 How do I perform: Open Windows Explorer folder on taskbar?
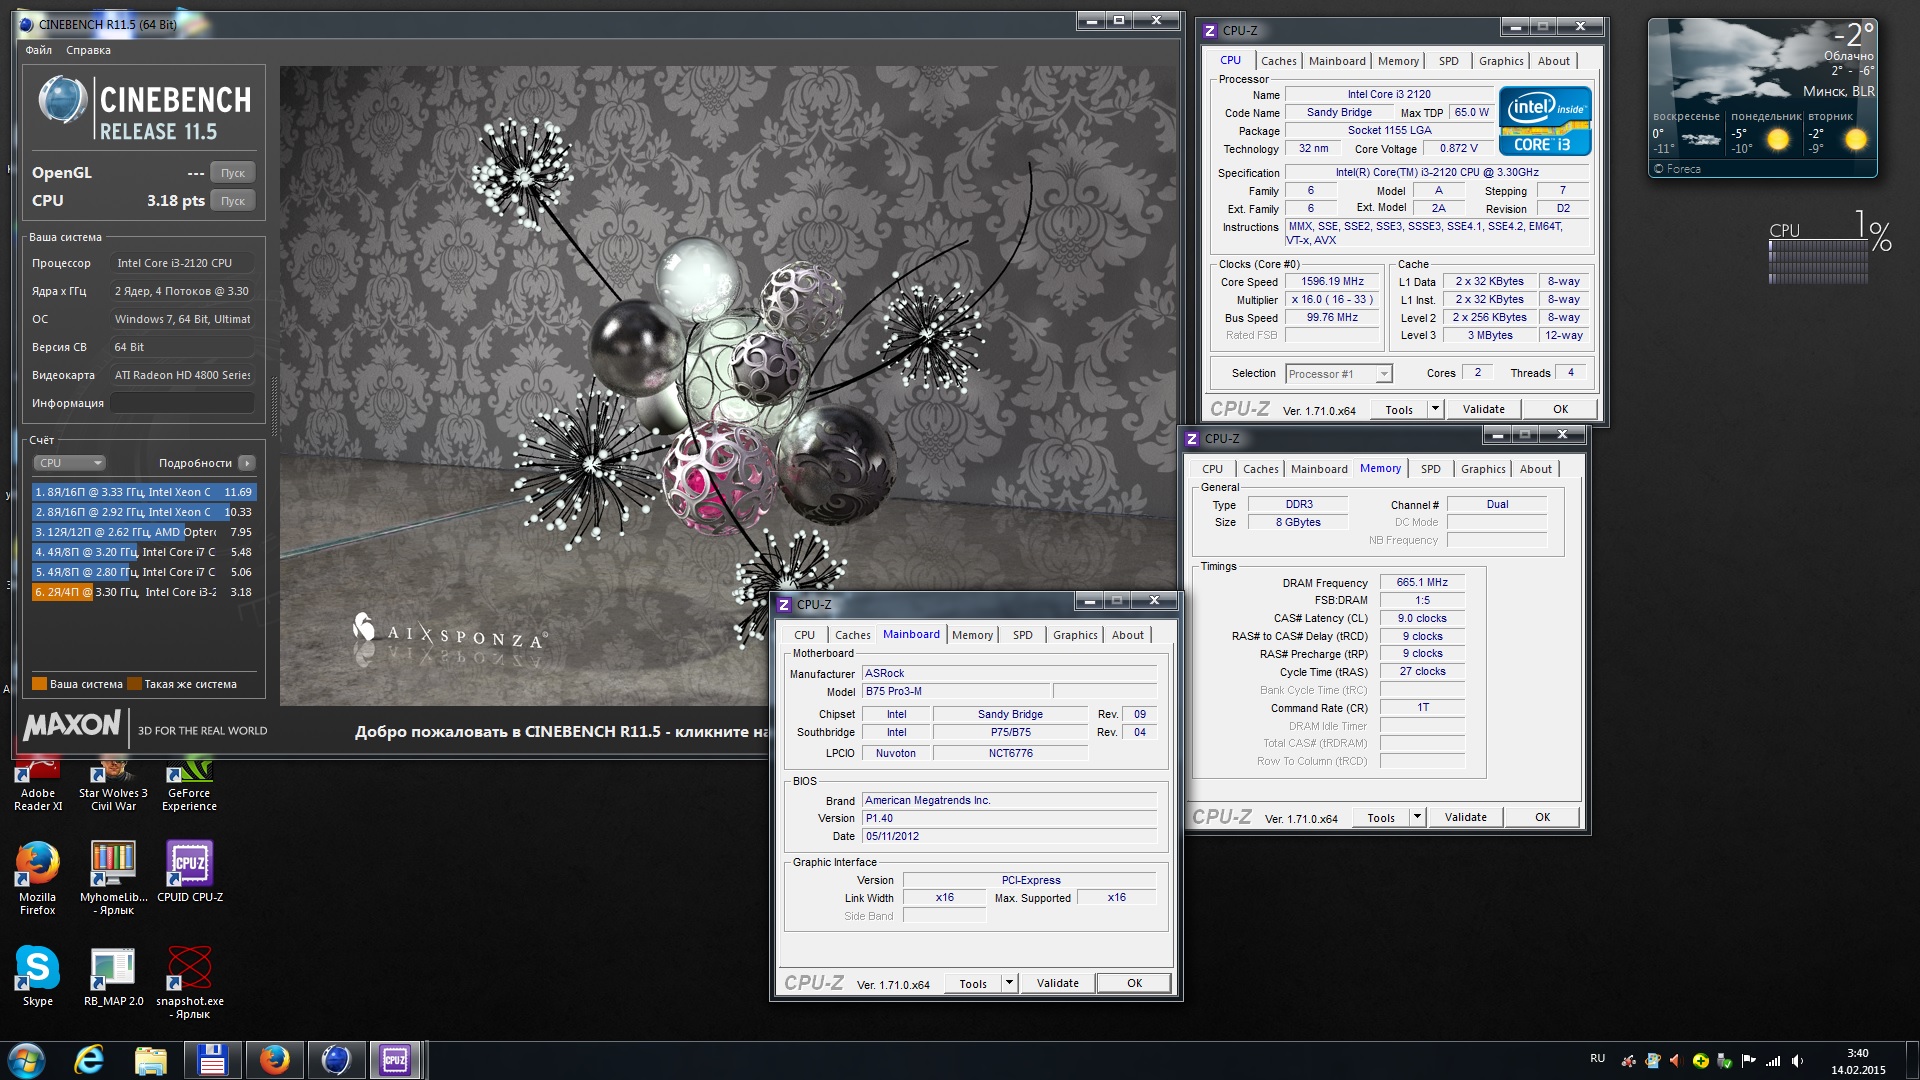tap(151, 1060)
